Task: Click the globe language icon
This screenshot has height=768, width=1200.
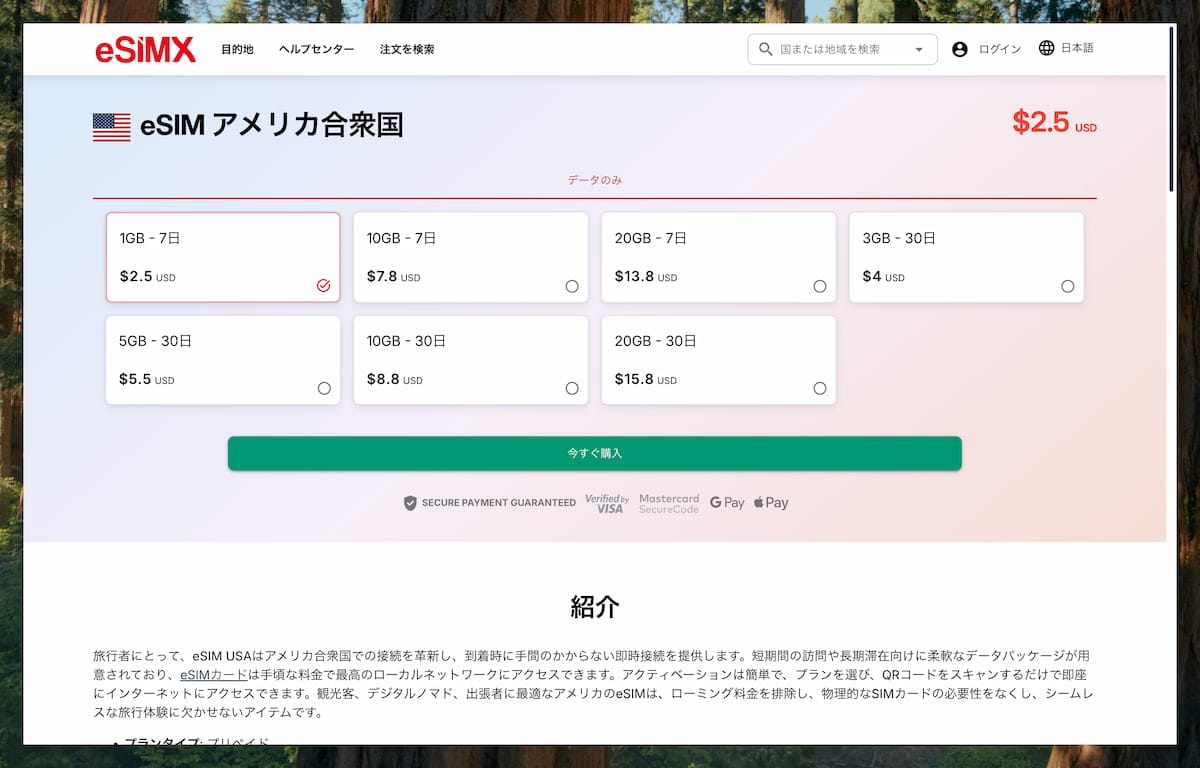Action: pyautogui.click(x=1046, y=48)
